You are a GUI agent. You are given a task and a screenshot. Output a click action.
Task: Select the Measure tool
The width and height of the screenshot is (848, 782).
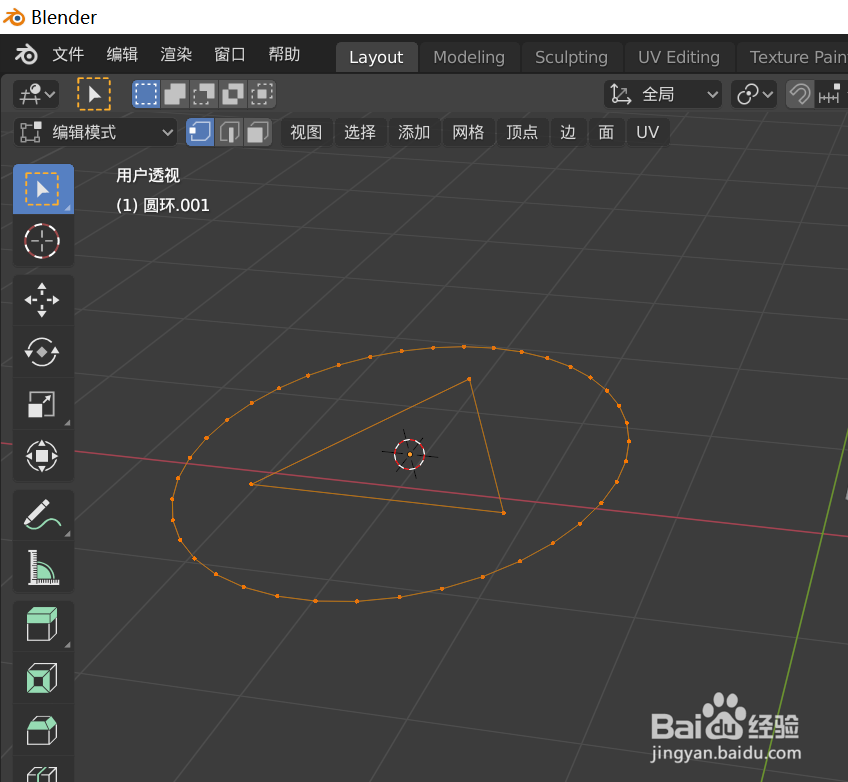[x=42, y=566]
